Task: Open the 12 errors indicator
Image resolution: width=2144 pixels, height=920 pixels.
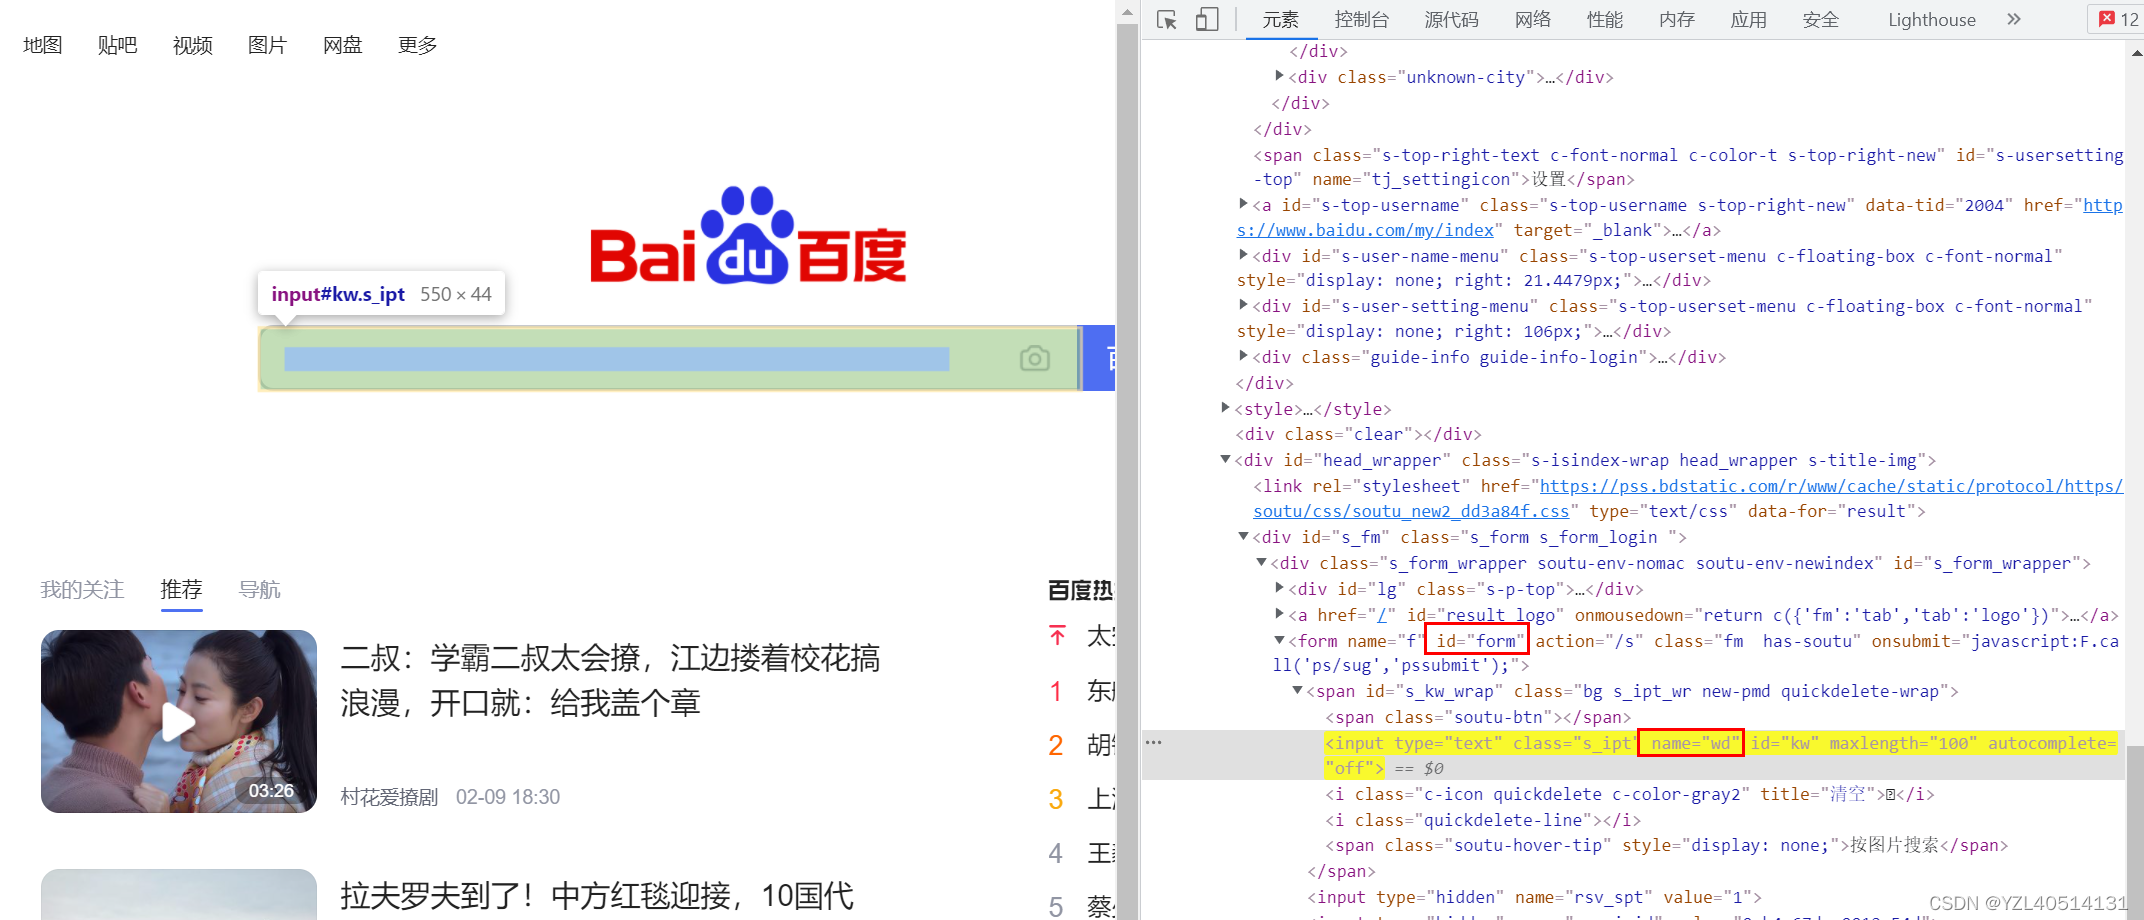Action: [x=2119, y=19]
